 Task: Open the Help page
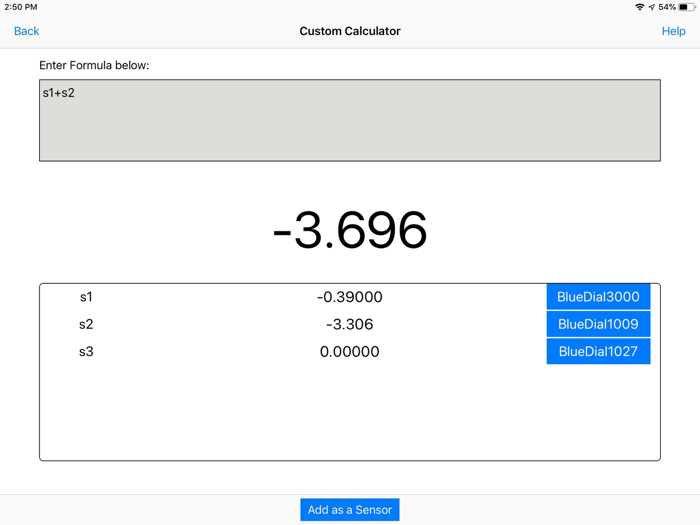[x=673, y=31]
